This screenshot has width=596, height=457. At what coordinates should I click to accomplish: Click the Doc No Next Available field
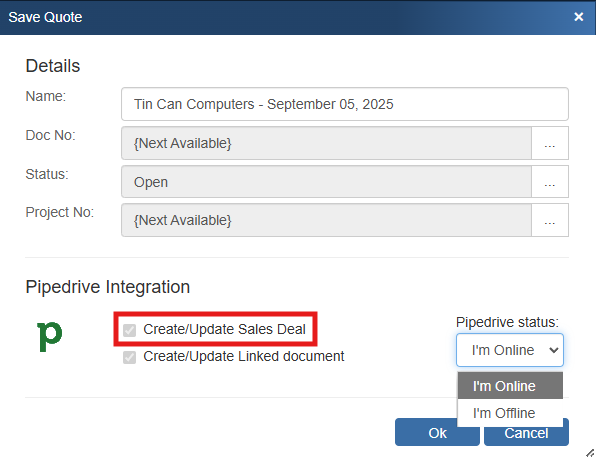pos(327,143)
